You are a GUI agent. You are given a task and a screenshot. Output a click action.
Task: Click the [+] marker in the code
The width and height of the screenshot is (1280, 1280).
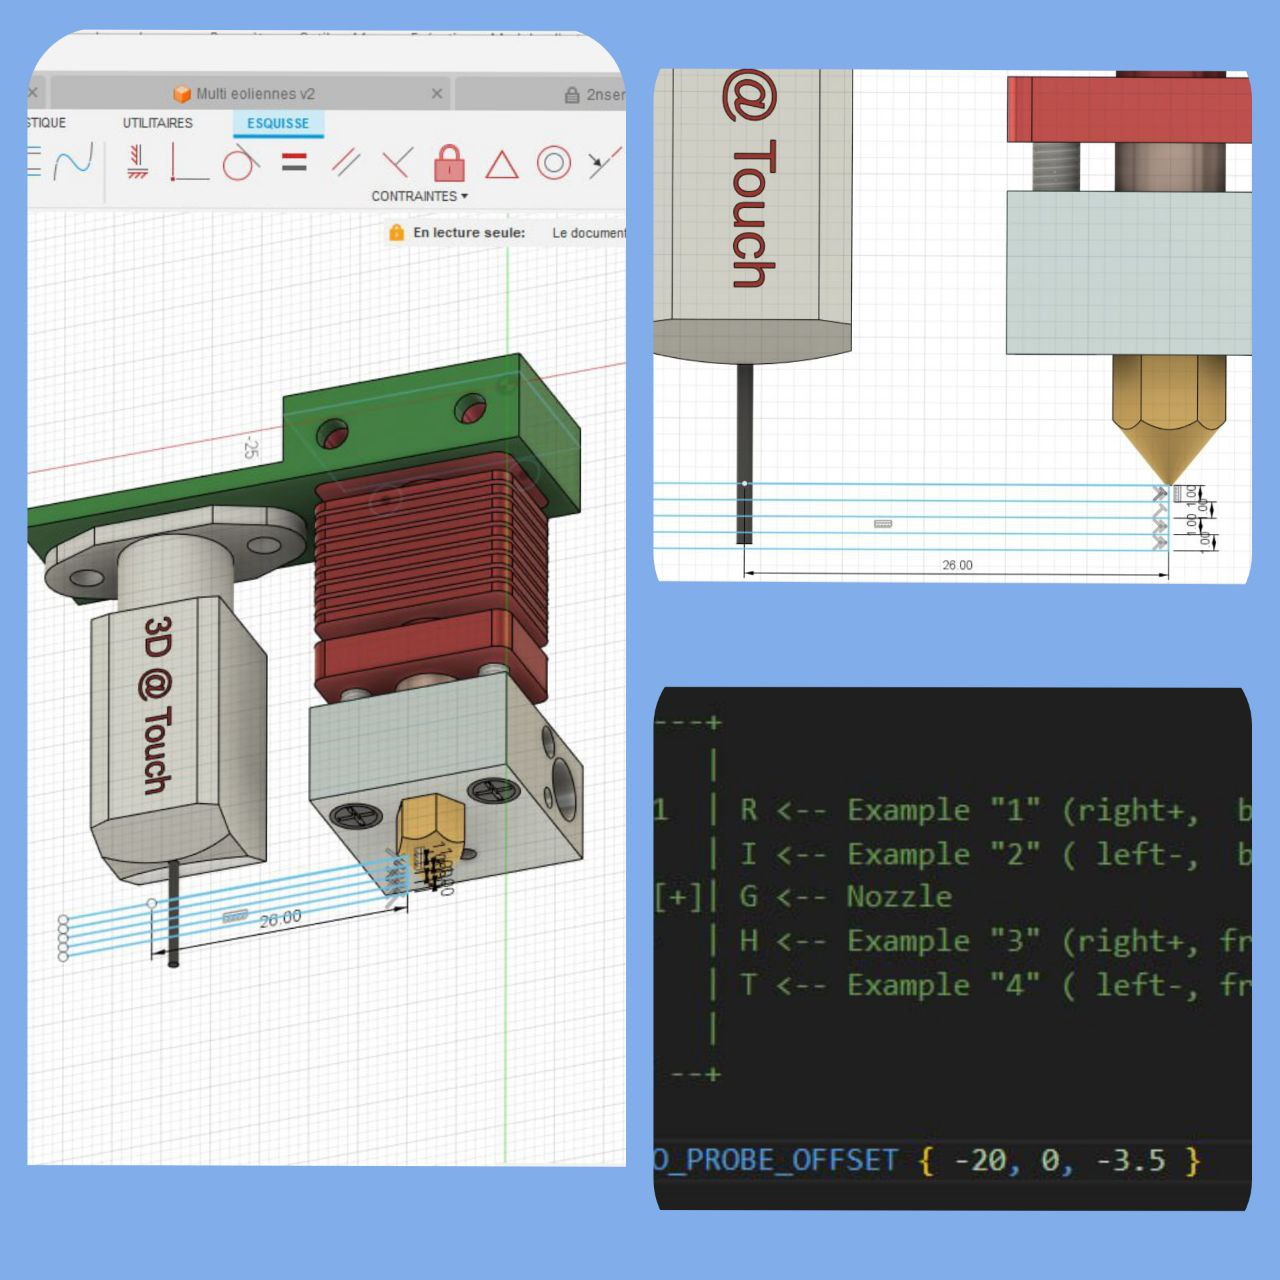pyautogui.click(x=679, y=896)
